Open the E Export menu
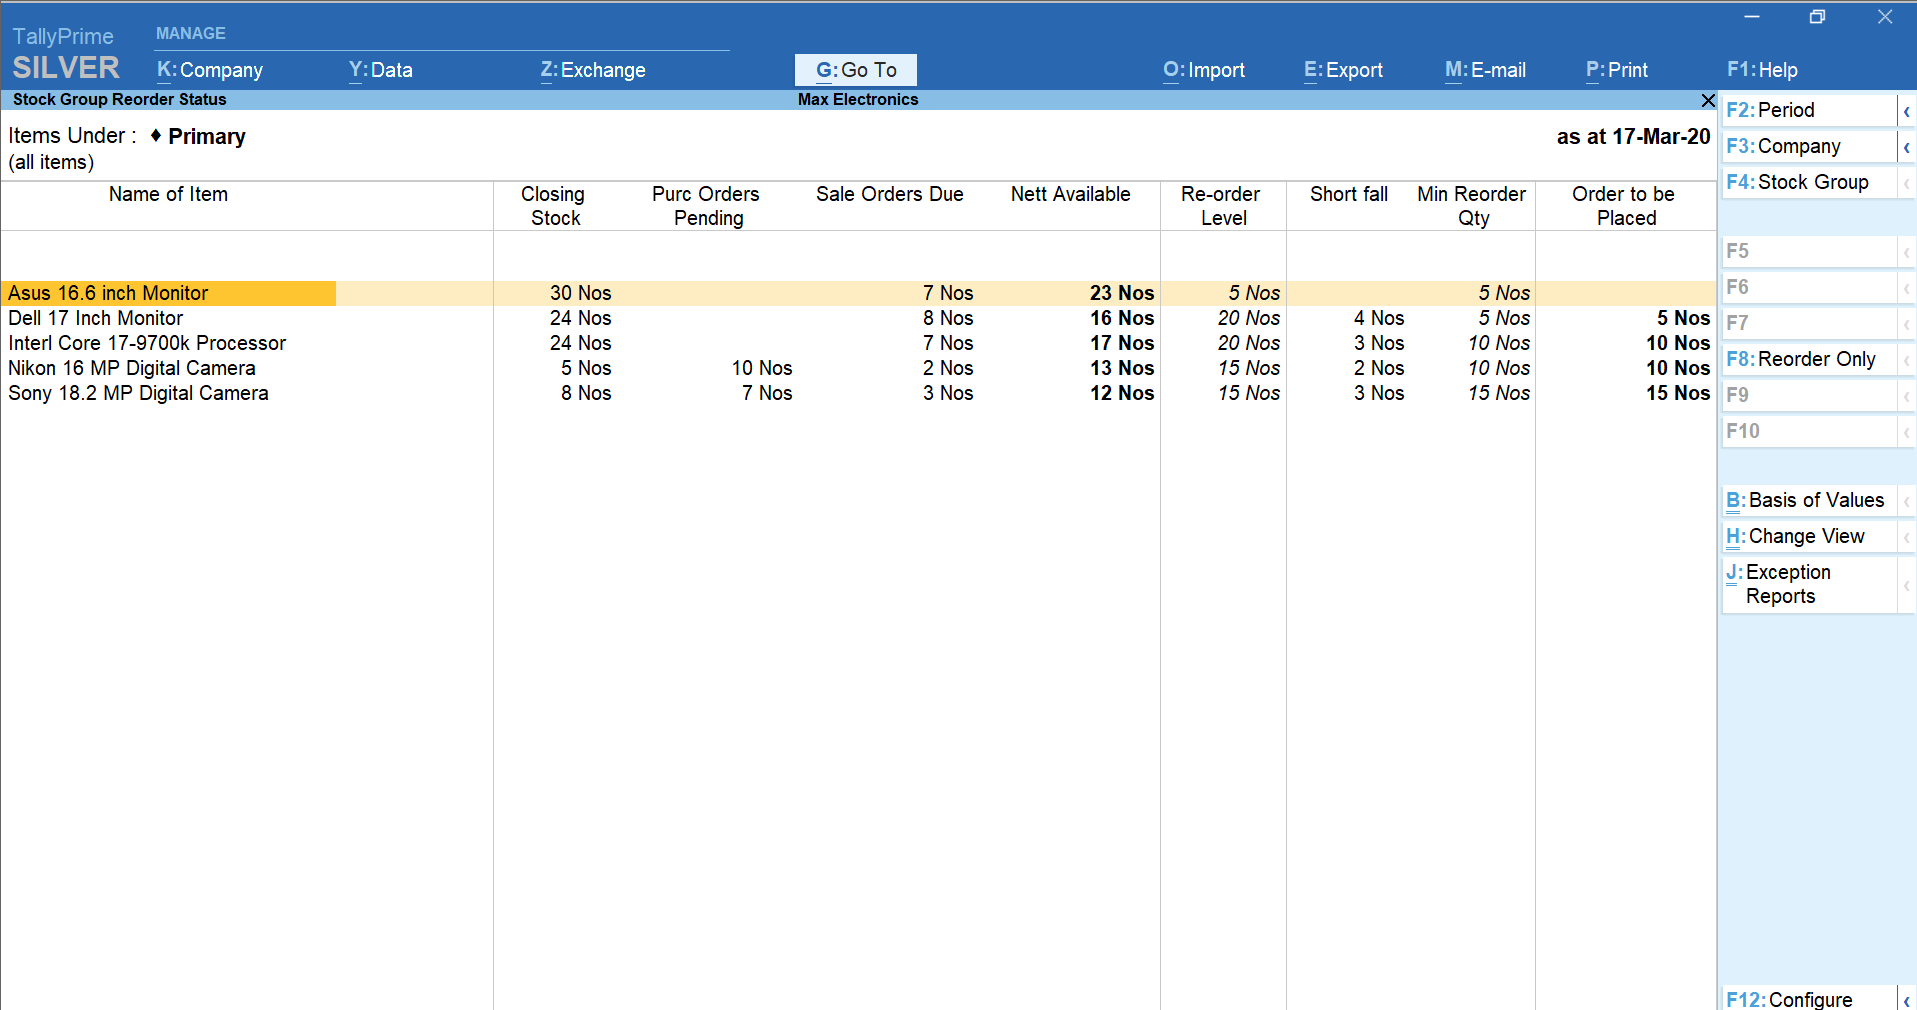Viewport: 1917px width, 1010px height. point(1343,70)
